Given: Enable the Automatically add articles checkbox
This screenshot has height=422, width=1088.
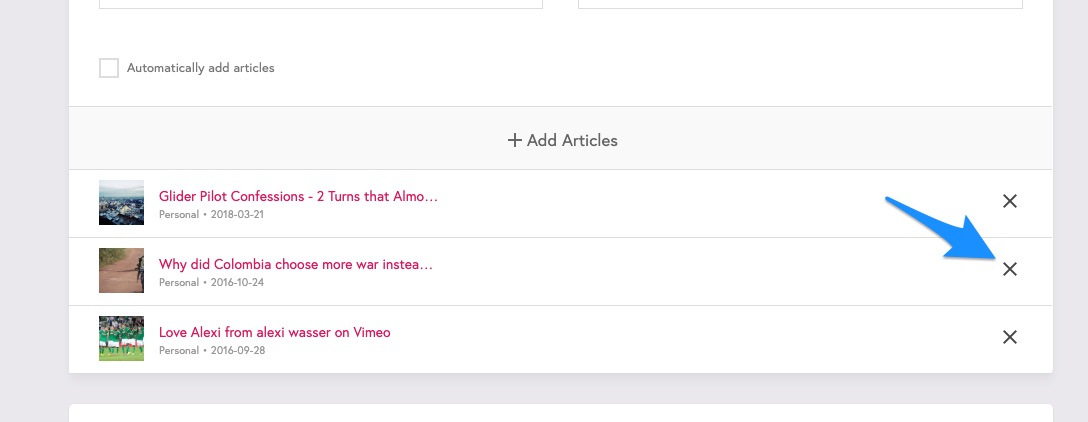Looking at the screenshot, I should point(109,68).
